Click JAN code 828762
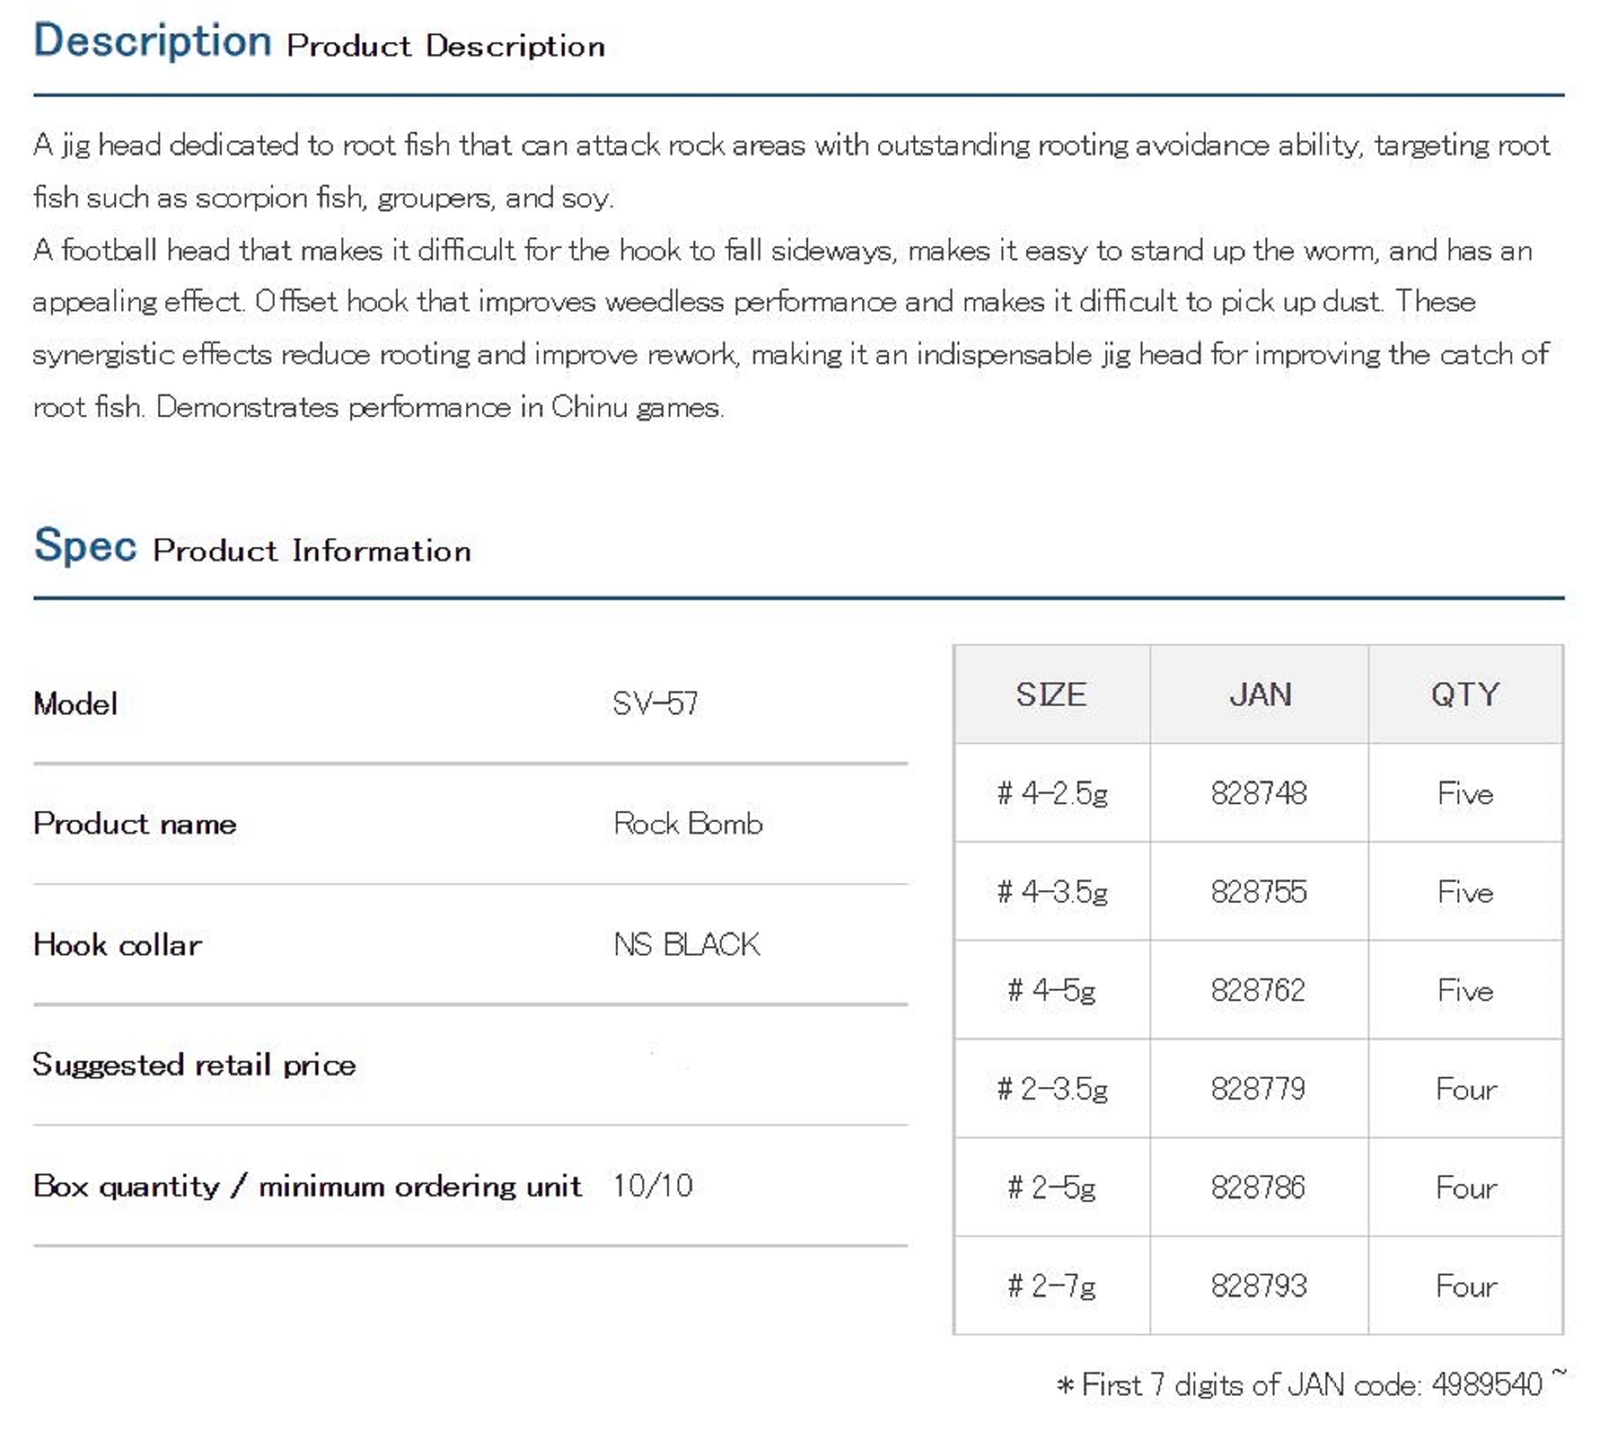Screen dimensions: 1600x1441 1258,990
